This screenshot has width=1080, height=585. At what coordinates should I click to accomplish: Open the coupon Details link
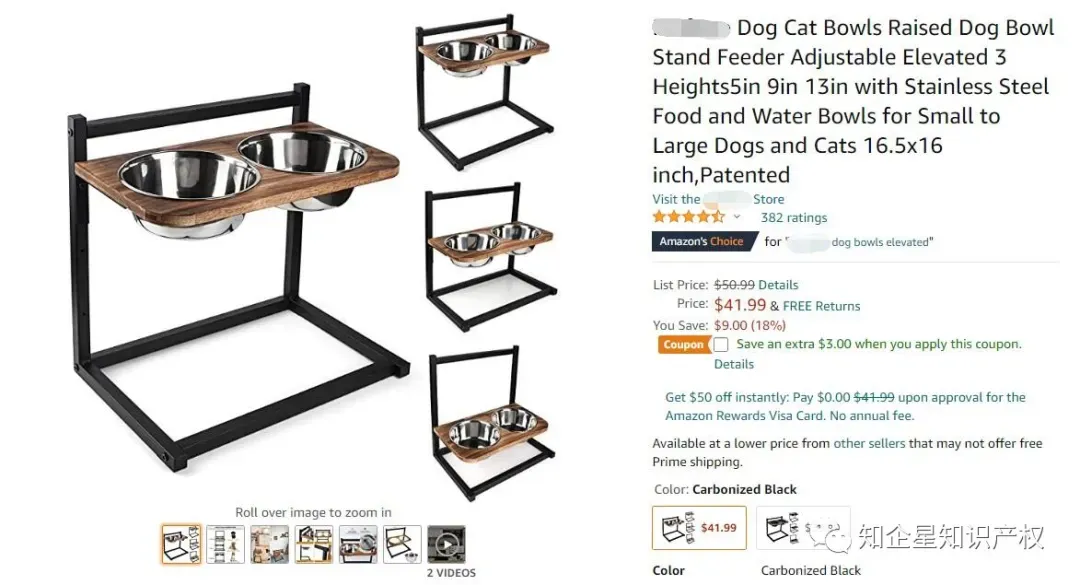[x=734, y=364]
